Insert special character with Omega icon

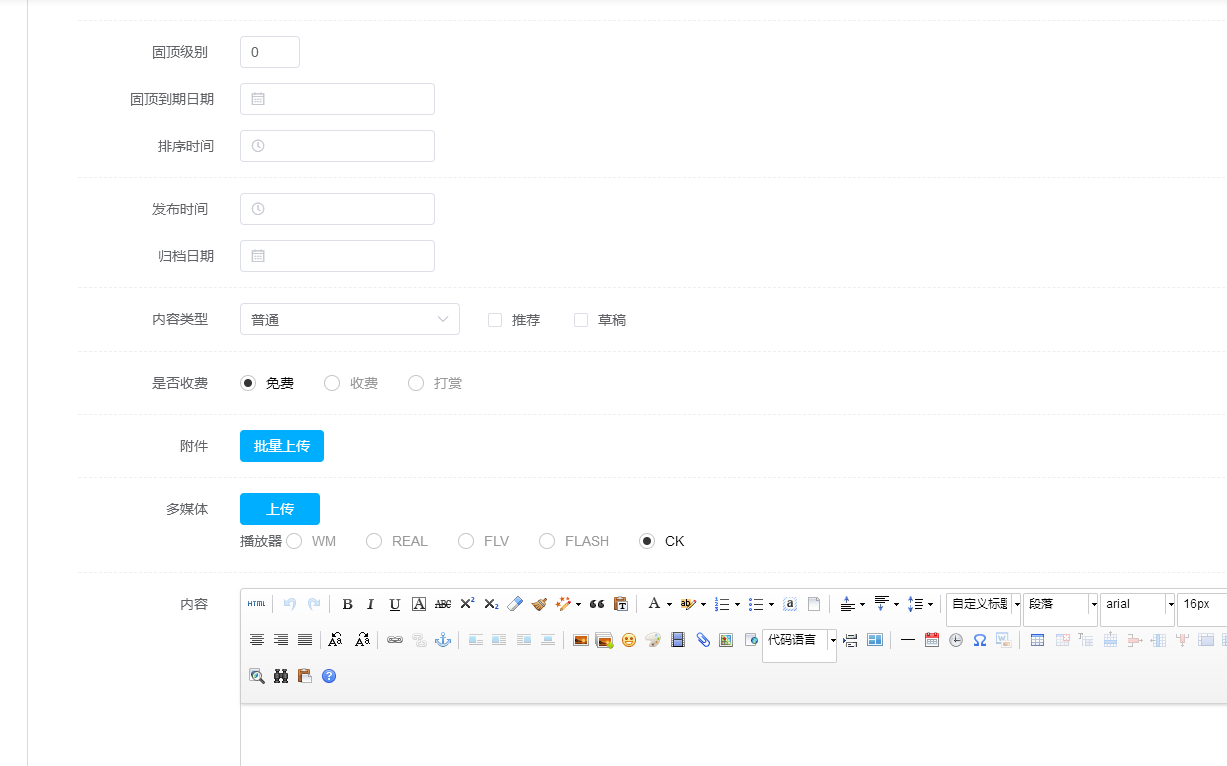980,640
